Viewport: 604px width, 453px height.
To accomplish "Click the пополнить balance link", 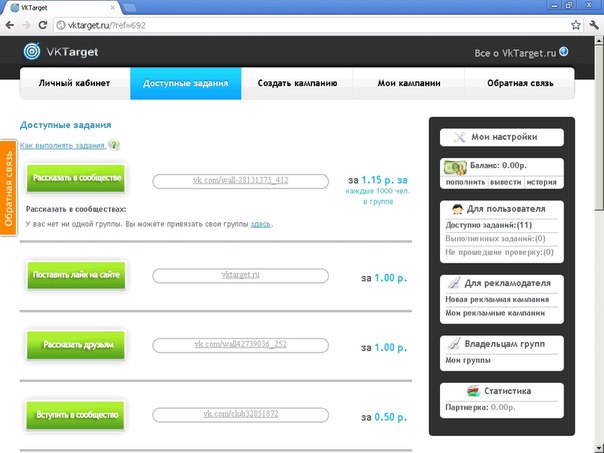I will (465, 182).
